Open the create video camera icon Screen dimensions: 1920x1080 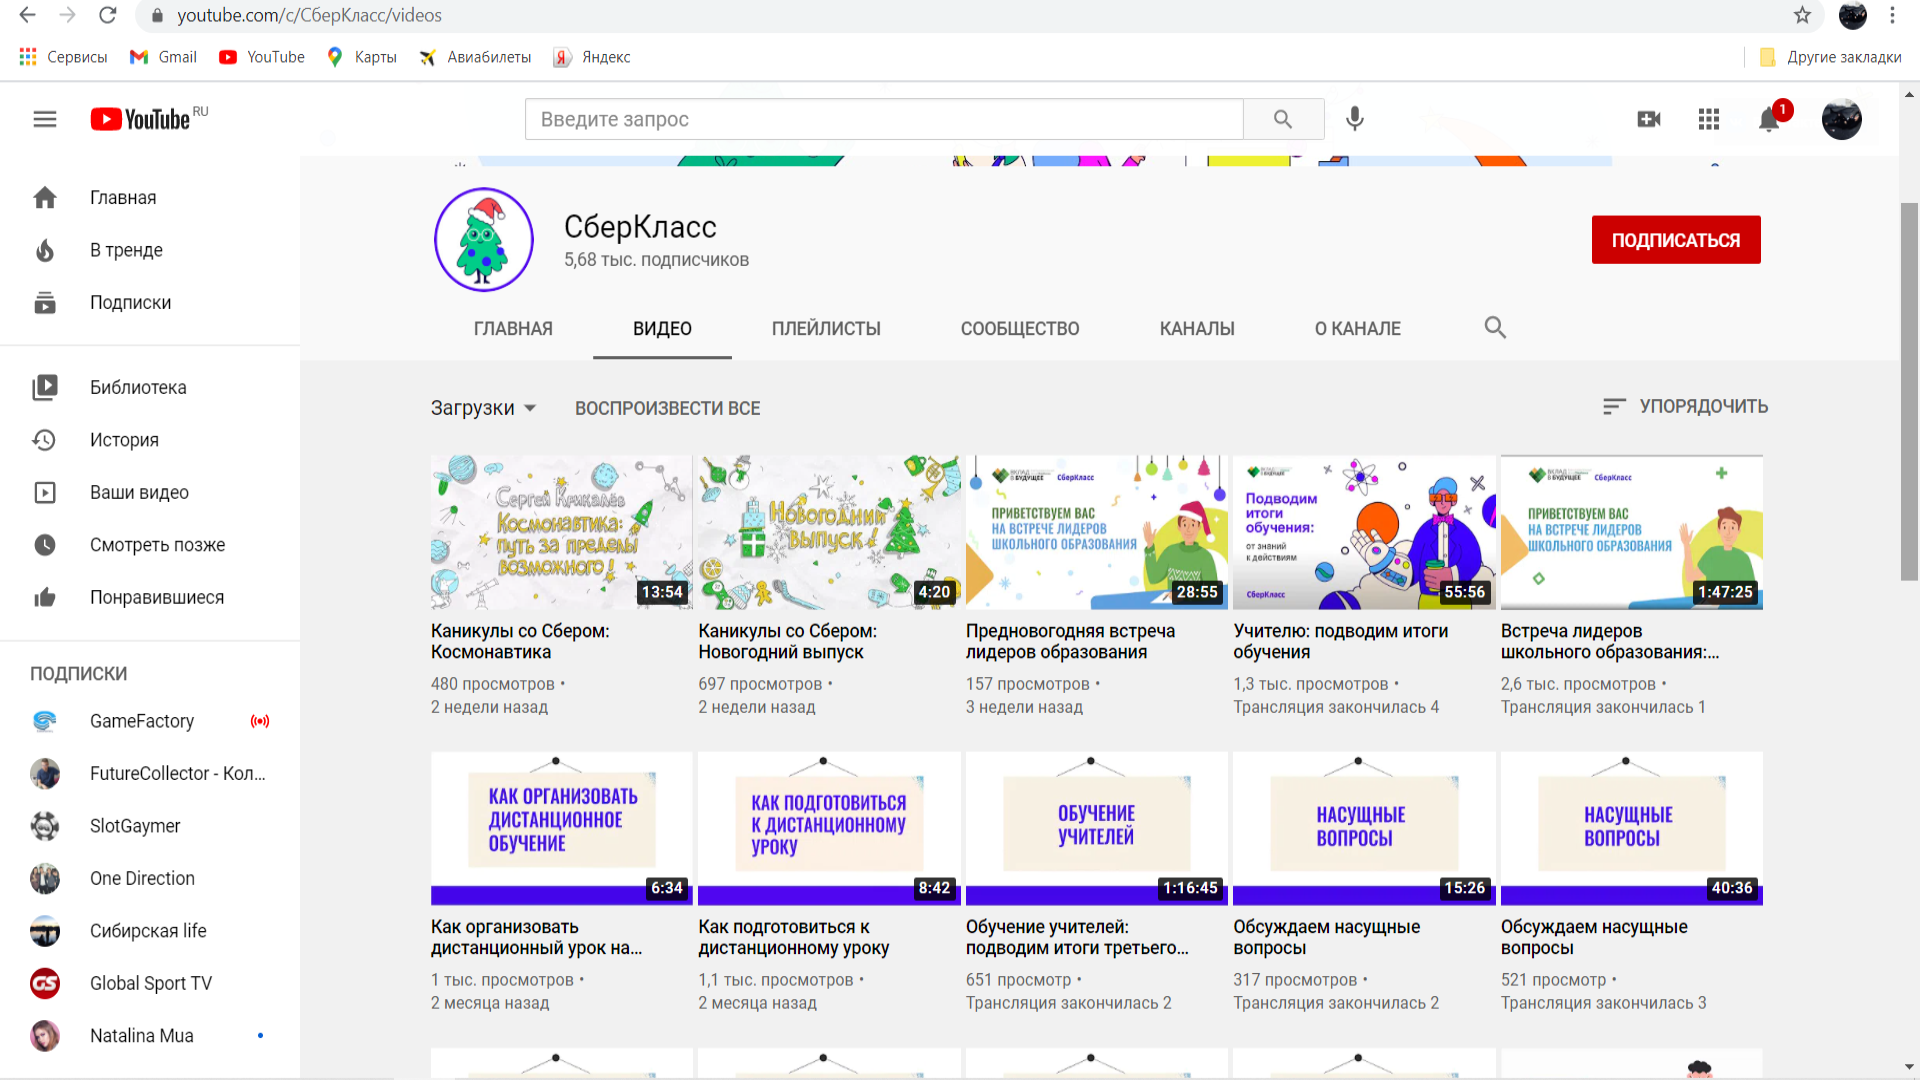(1649, 119)
